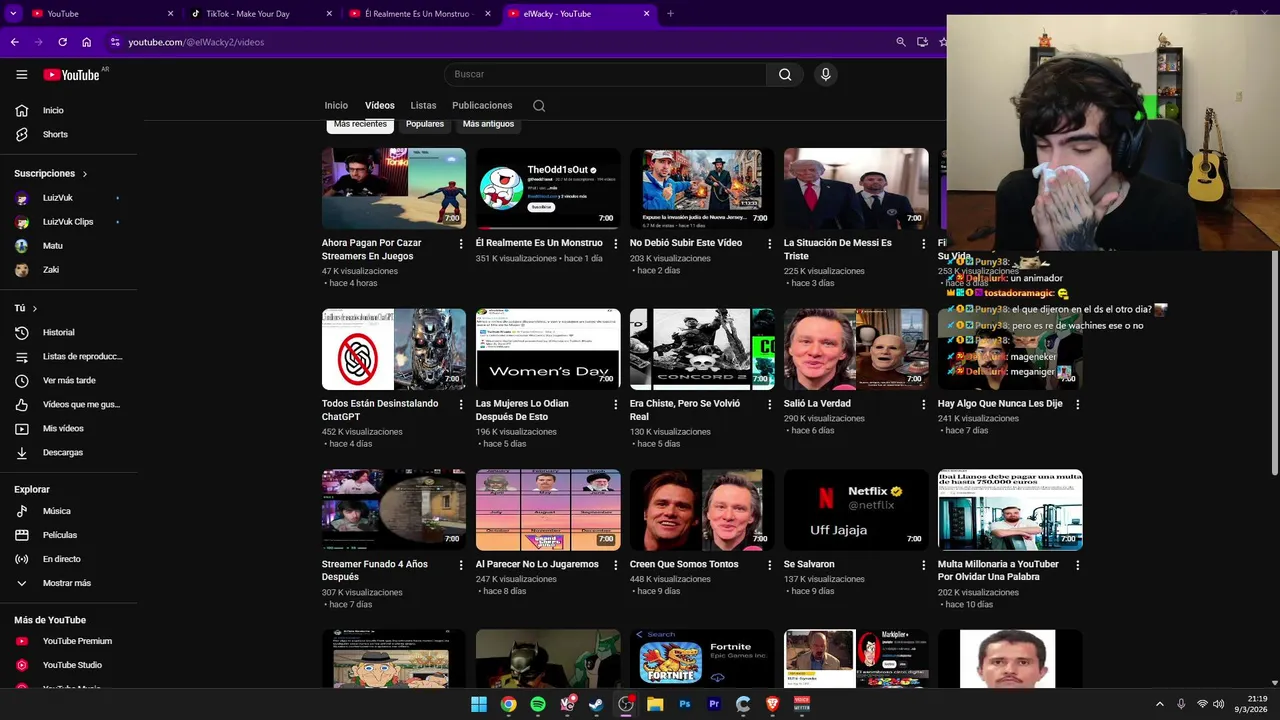Open video title Salió La Verdad

coord(817,404)
